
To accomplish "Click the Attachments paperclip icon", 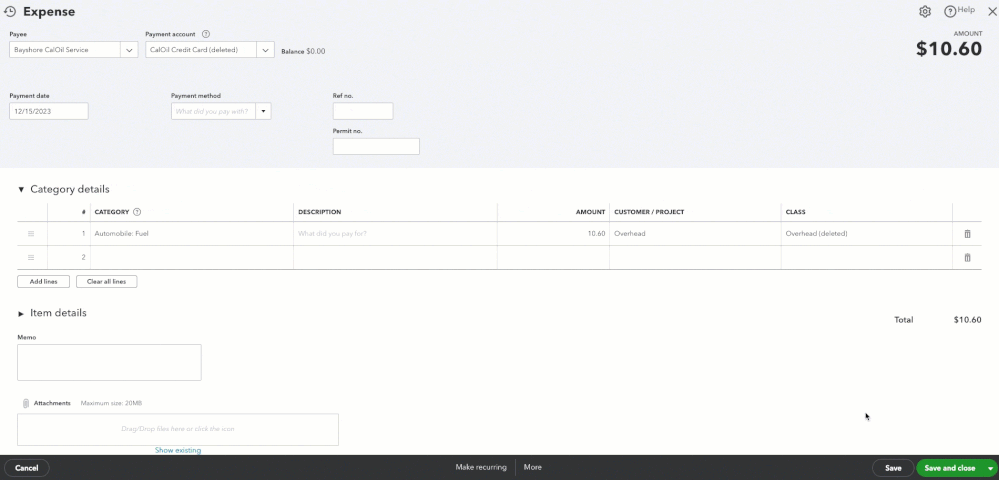I will pos(25,404).
